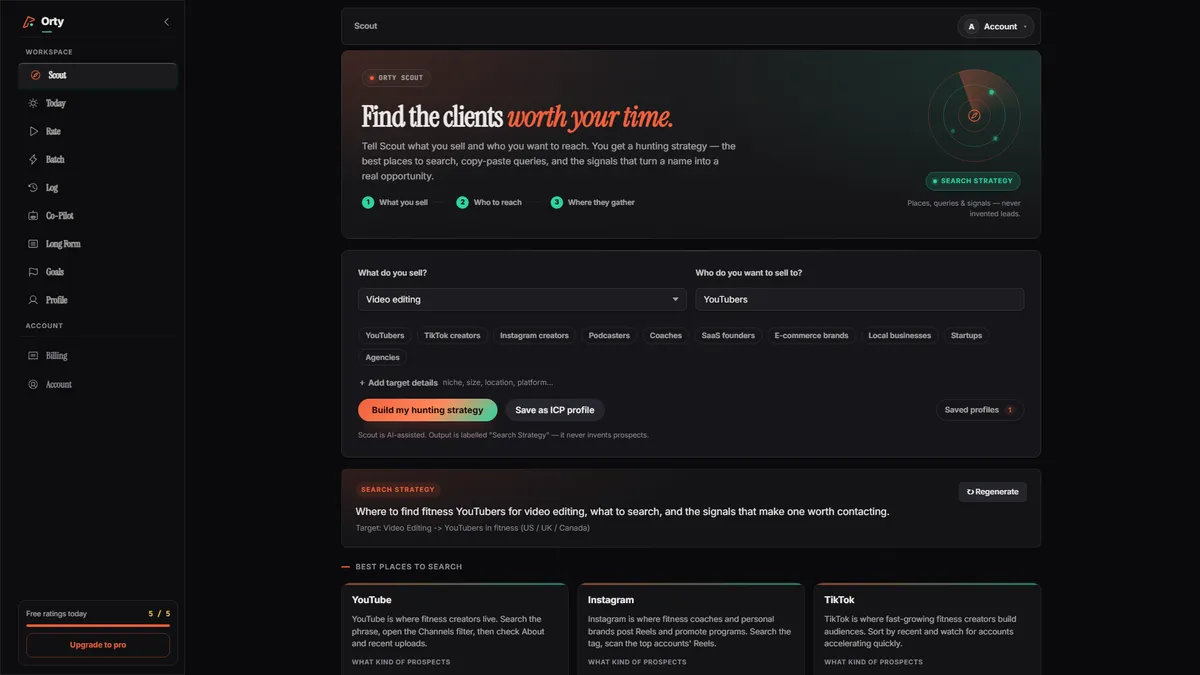Open the Today sun icon

(34, 103)
